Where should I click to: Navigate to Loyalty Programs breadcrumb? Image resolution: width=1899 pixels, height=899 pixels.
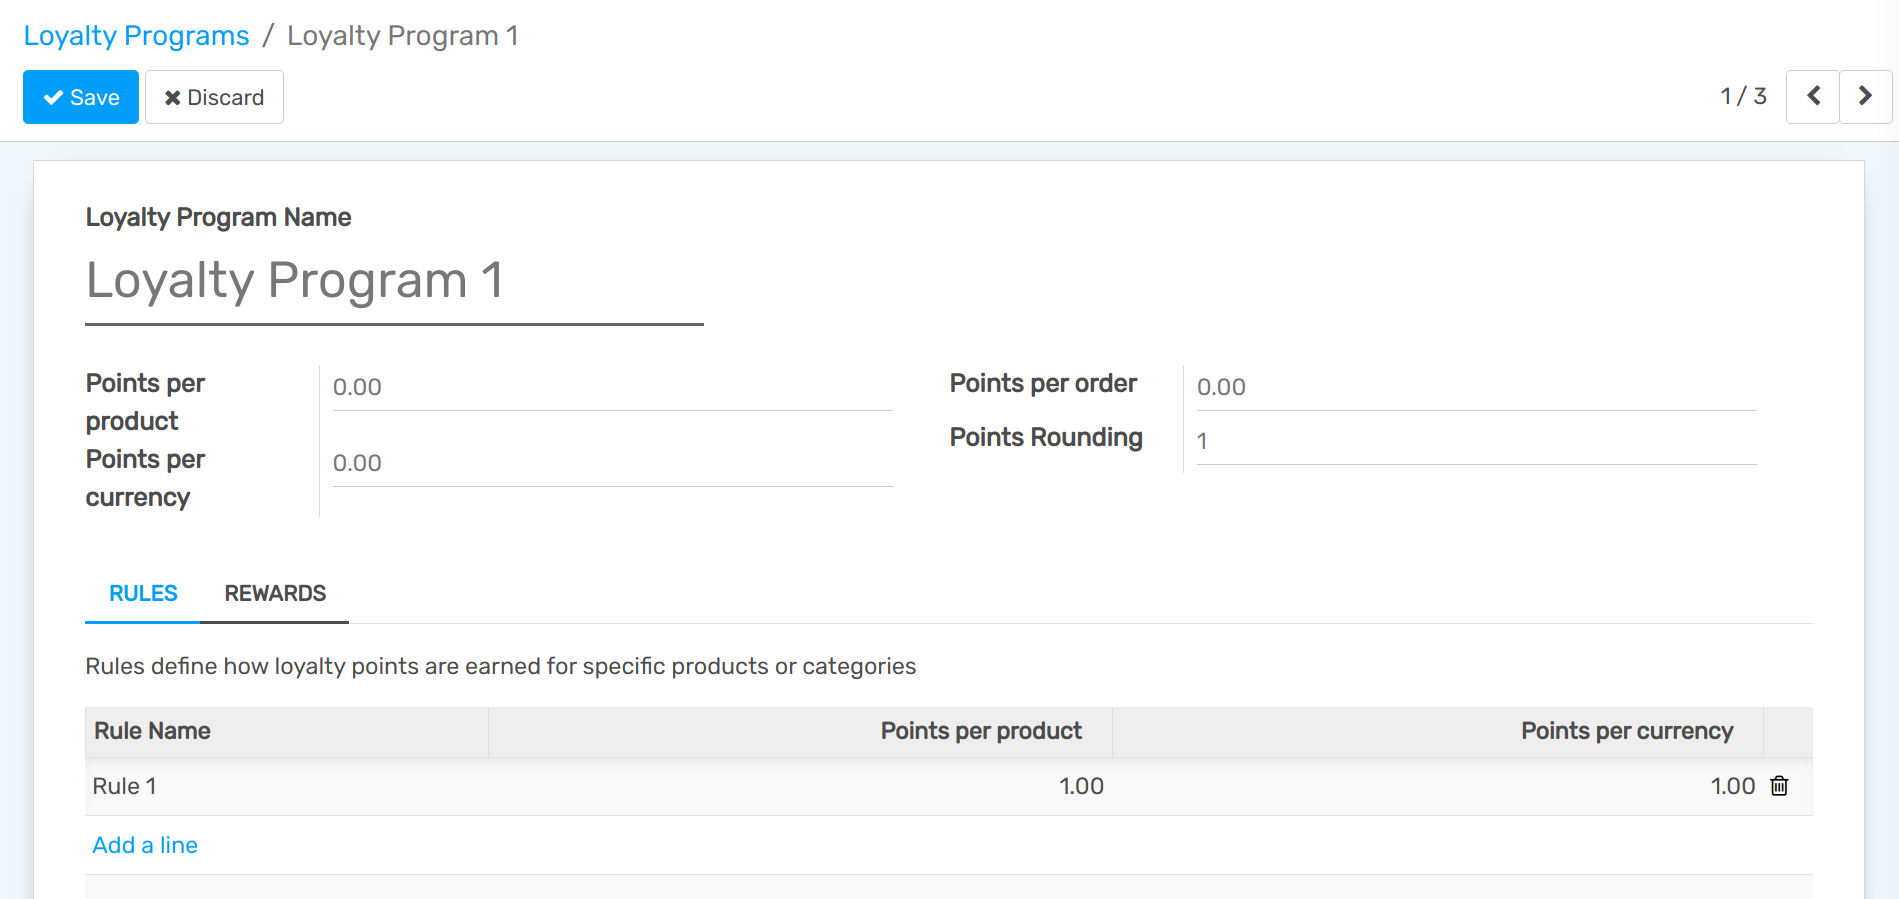click(136, 36)
